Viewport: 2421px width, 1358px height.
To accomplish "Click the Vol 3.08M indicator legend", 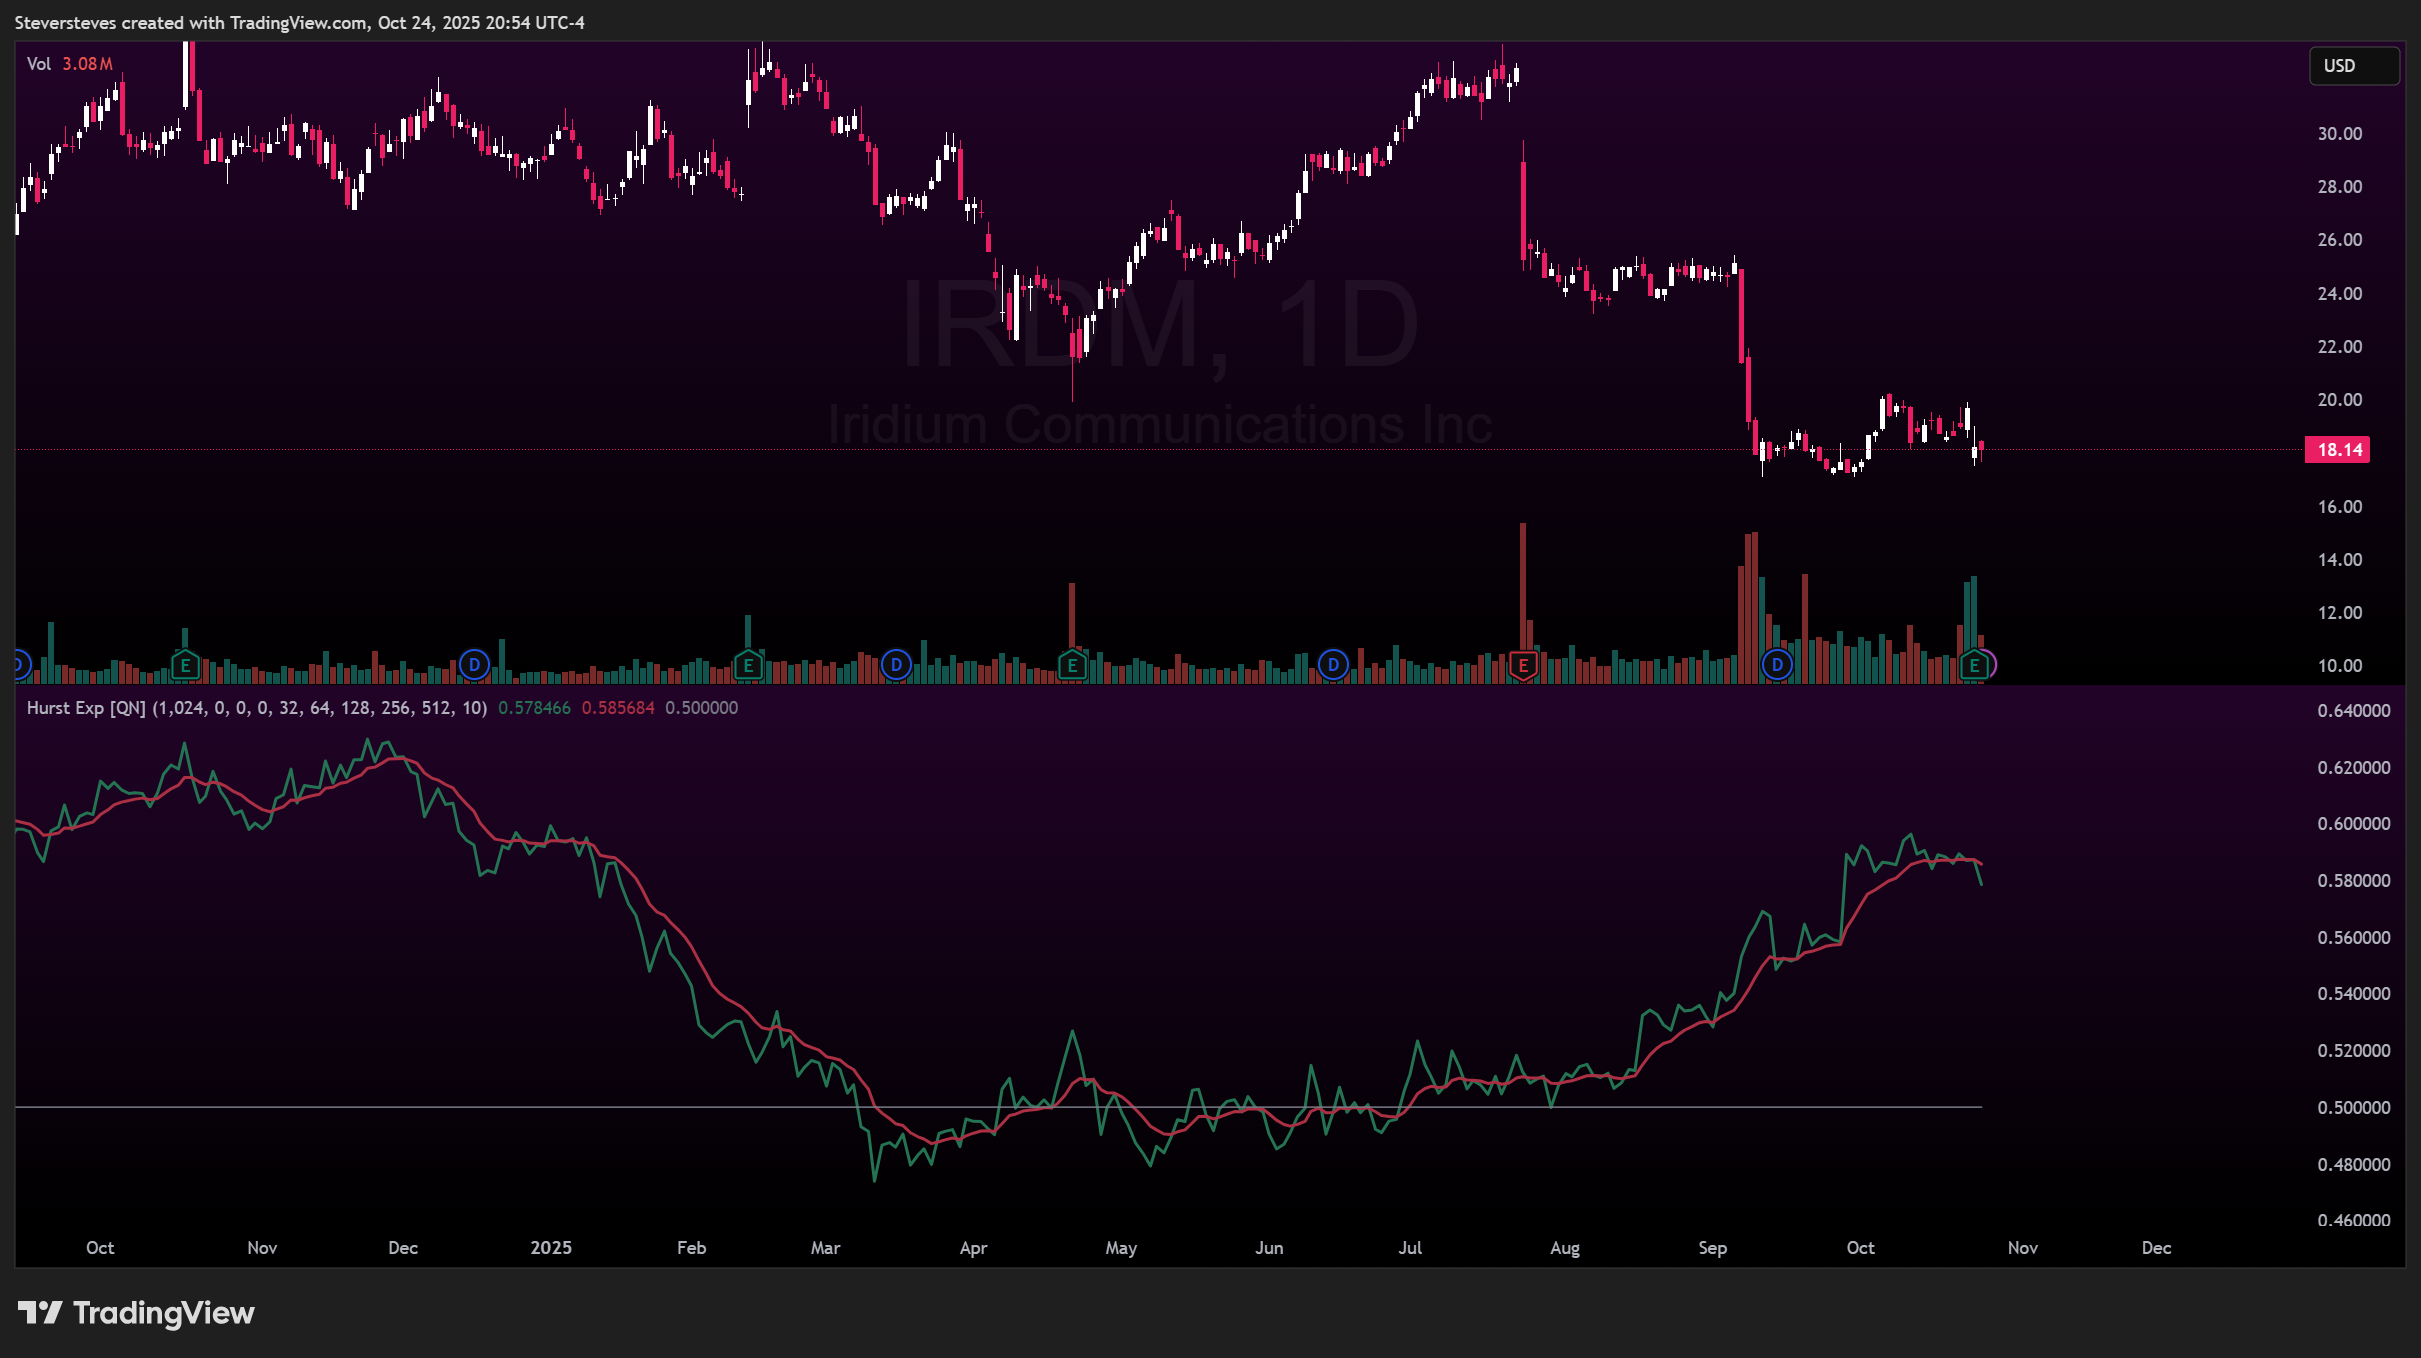I will tap(69, 64).
